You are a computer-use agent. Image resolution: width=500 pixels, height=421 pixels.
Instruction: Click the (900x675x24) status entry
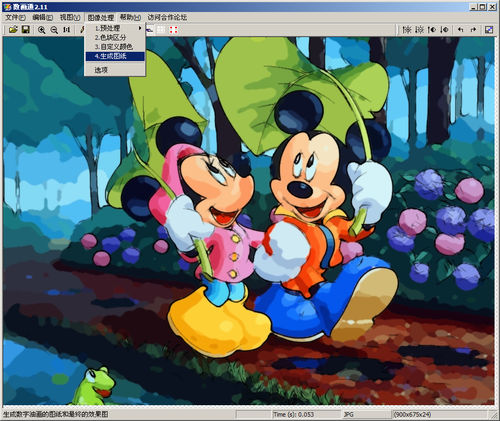[412, 414]
